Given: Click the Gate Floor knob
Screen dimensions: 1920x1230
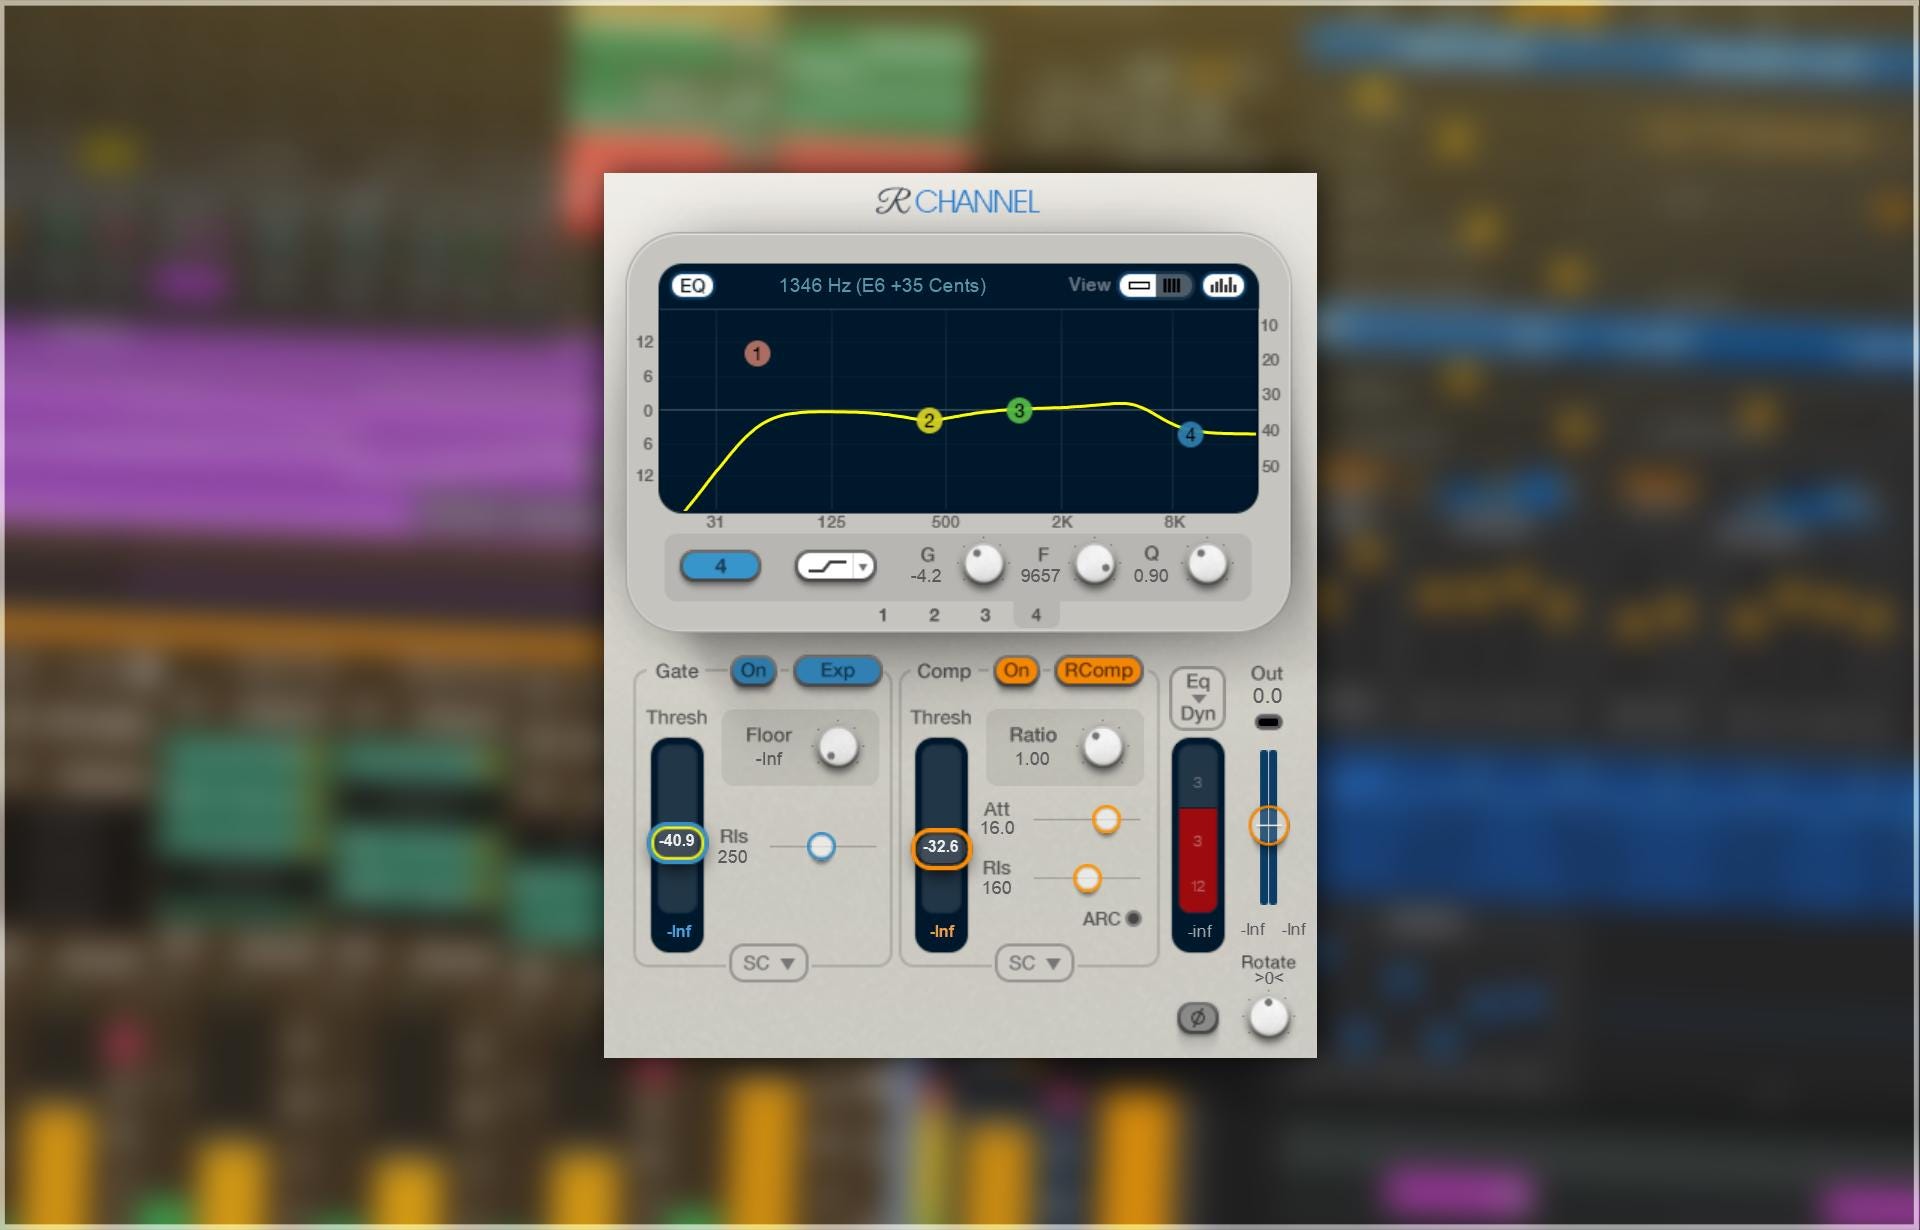Looking at the screenshot, I should [x=838, y=747].
